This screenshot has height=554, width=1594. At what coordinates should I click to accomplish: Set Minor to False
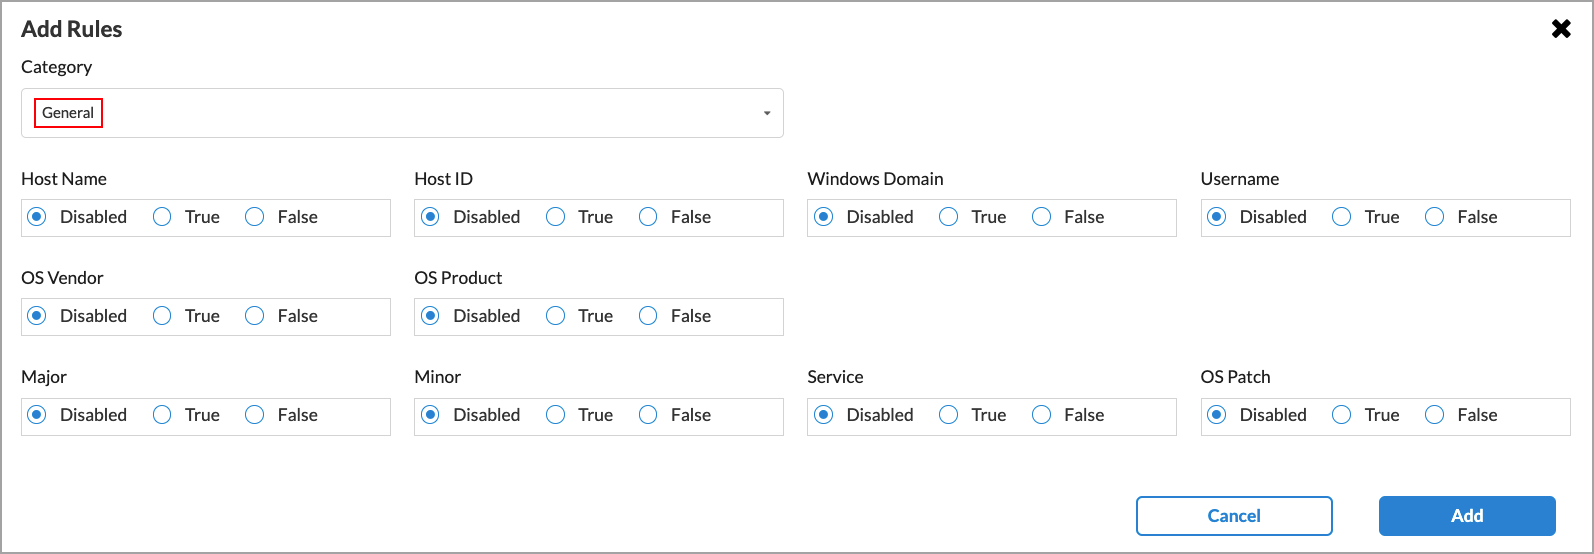pos(648,415)
